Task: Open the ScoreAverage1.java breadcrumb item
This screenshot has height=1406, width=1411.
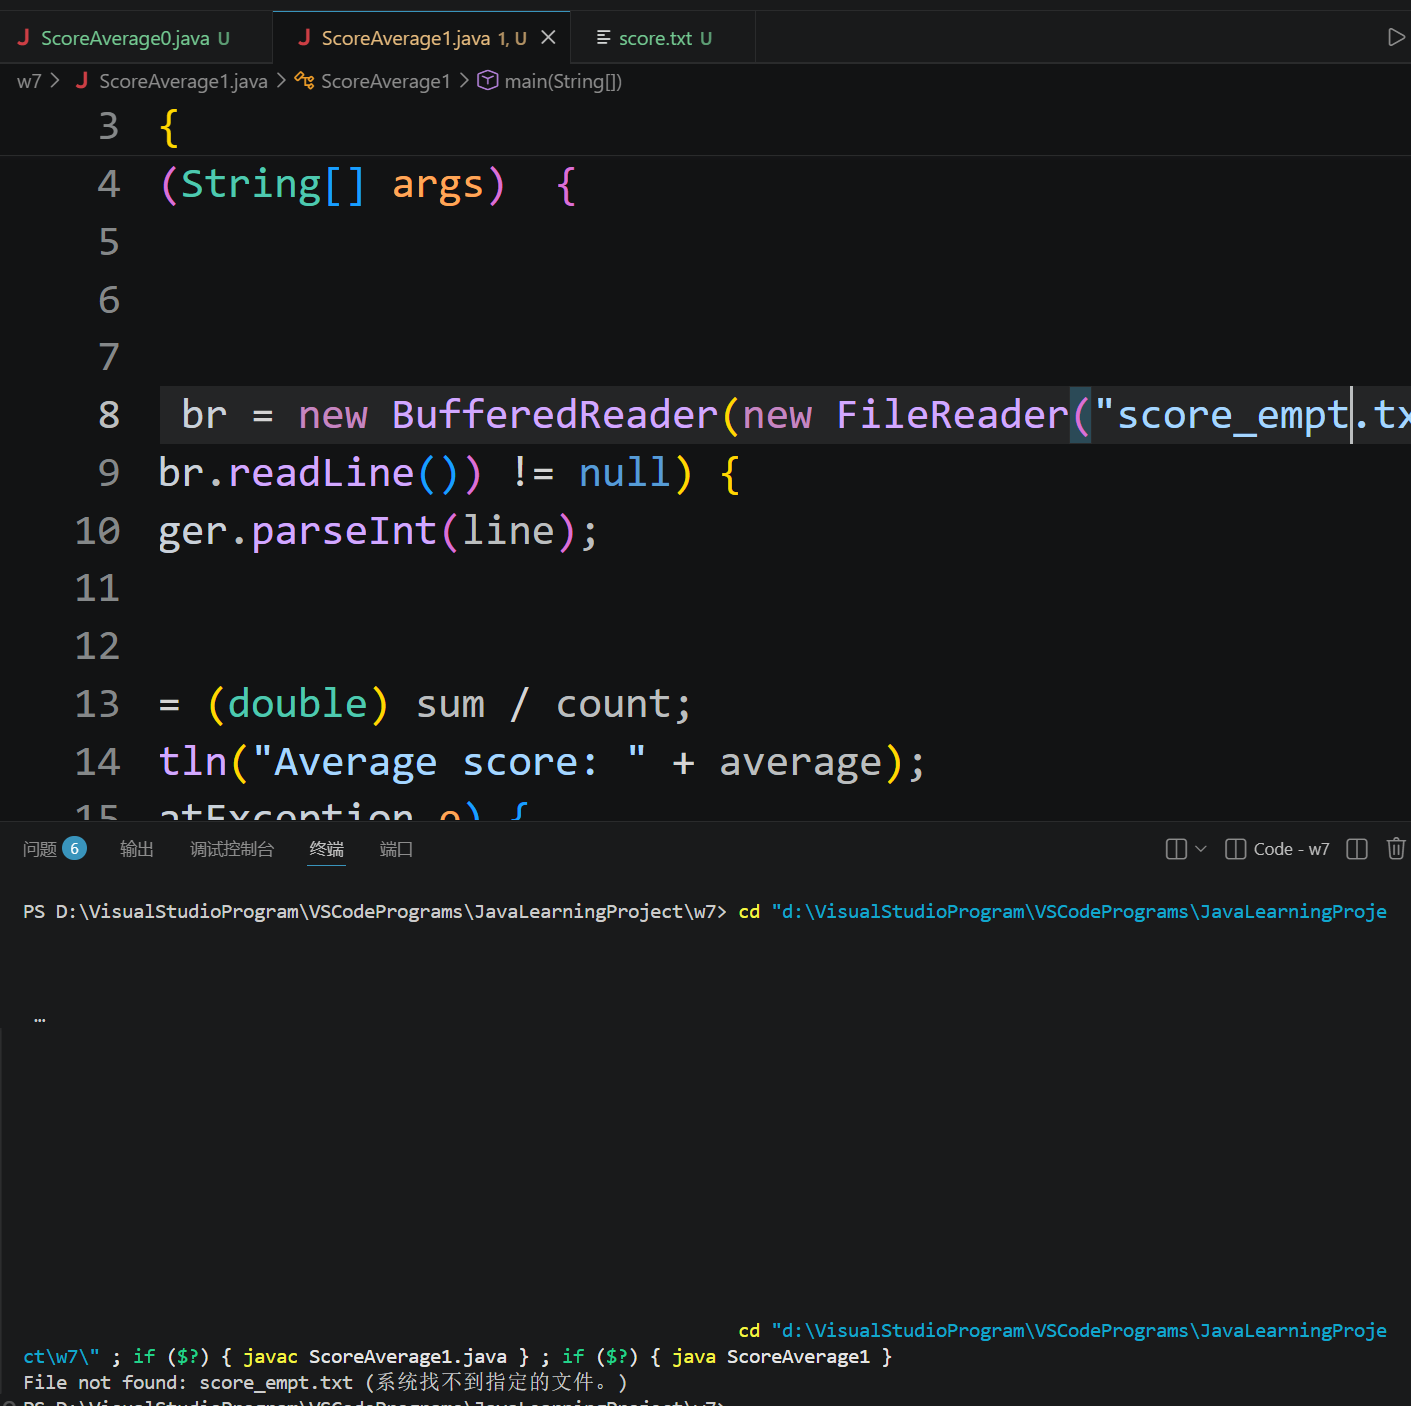Action: coord(183,81)
